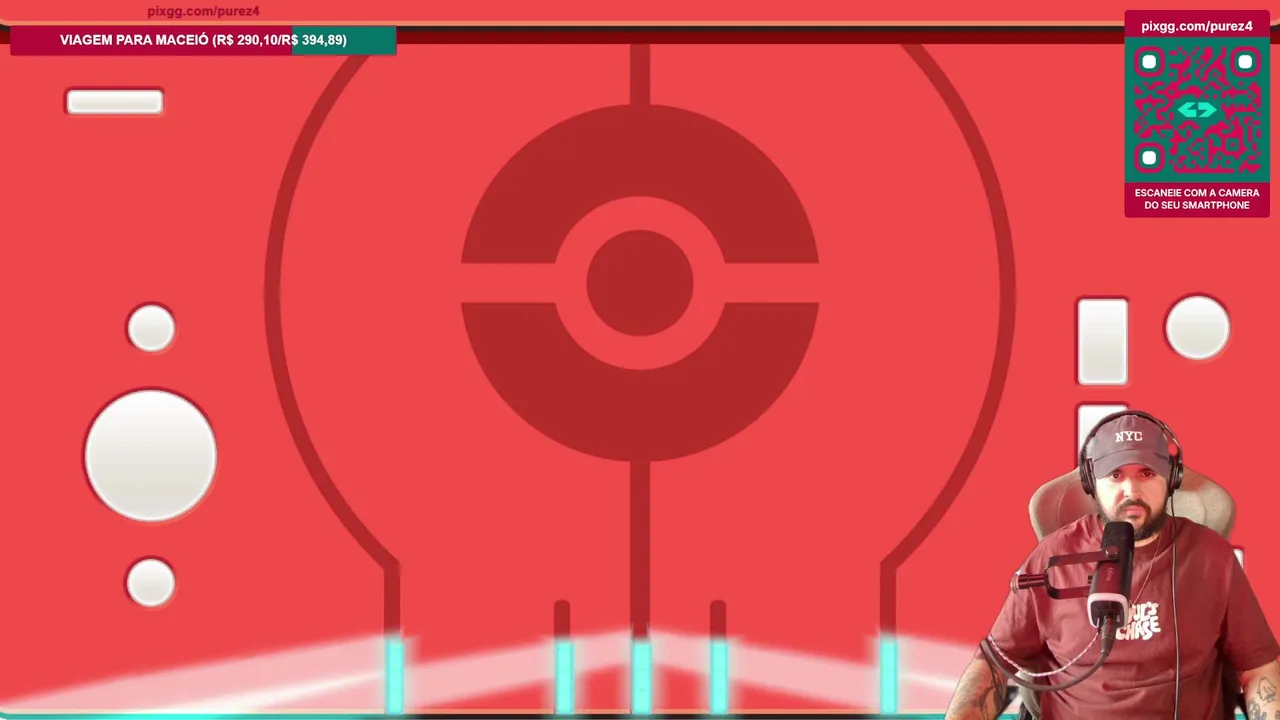Click the white round button at far right

tap(1197, 327)
